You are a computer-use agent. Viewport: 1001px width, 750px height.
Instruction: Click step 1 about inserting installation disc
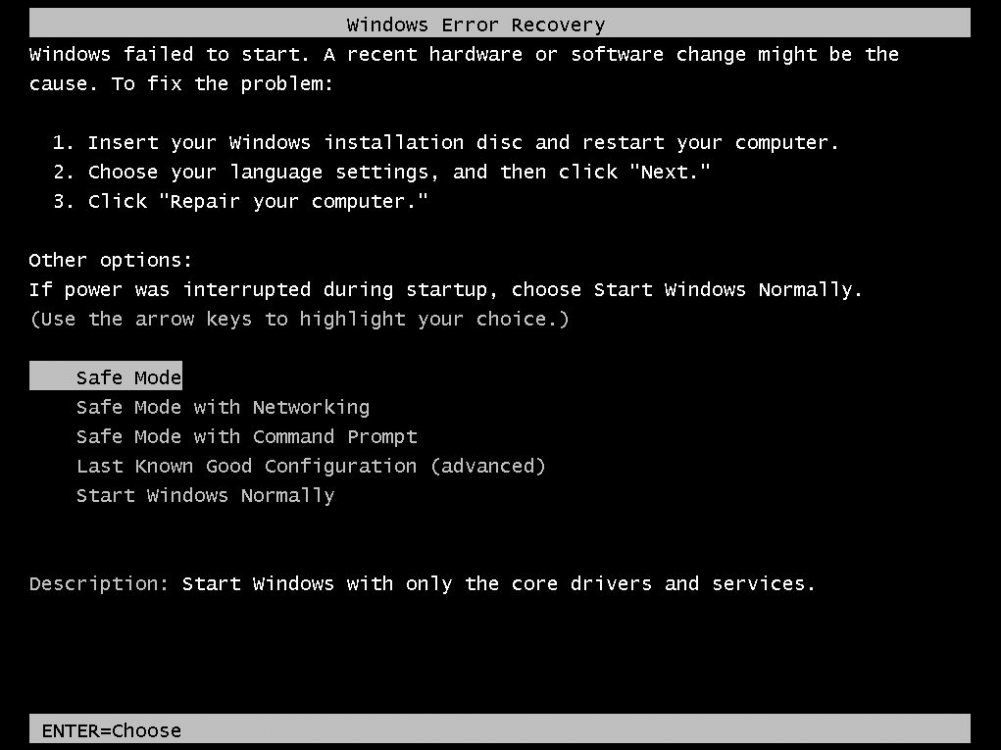click(x=445, y=142)
